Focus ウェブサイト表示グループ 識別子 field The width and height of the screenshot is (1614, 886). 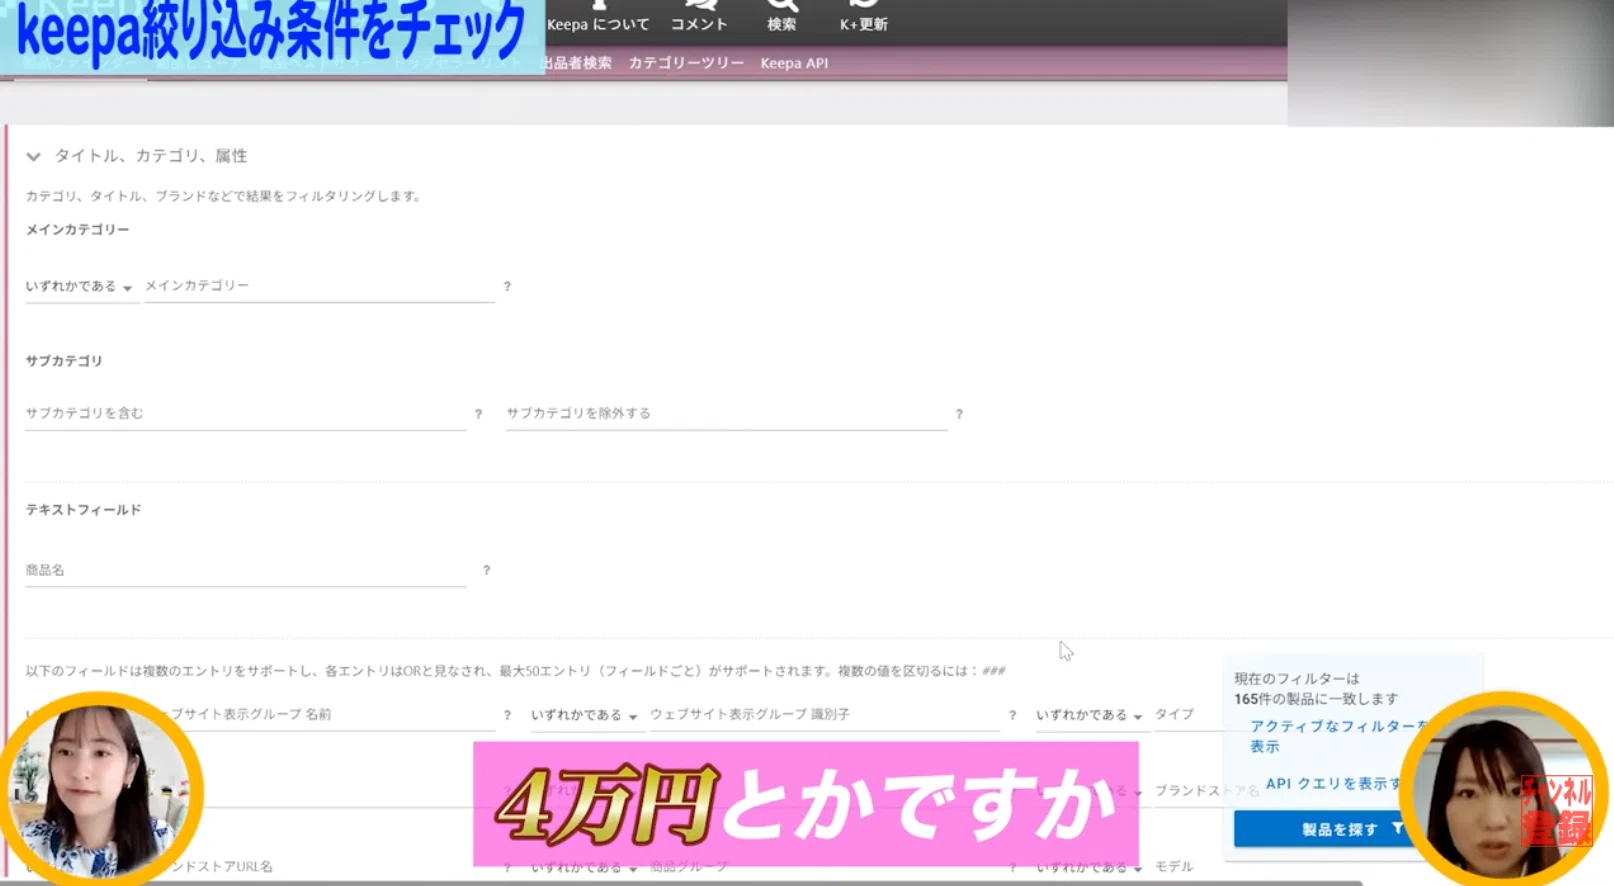point(824,714)
